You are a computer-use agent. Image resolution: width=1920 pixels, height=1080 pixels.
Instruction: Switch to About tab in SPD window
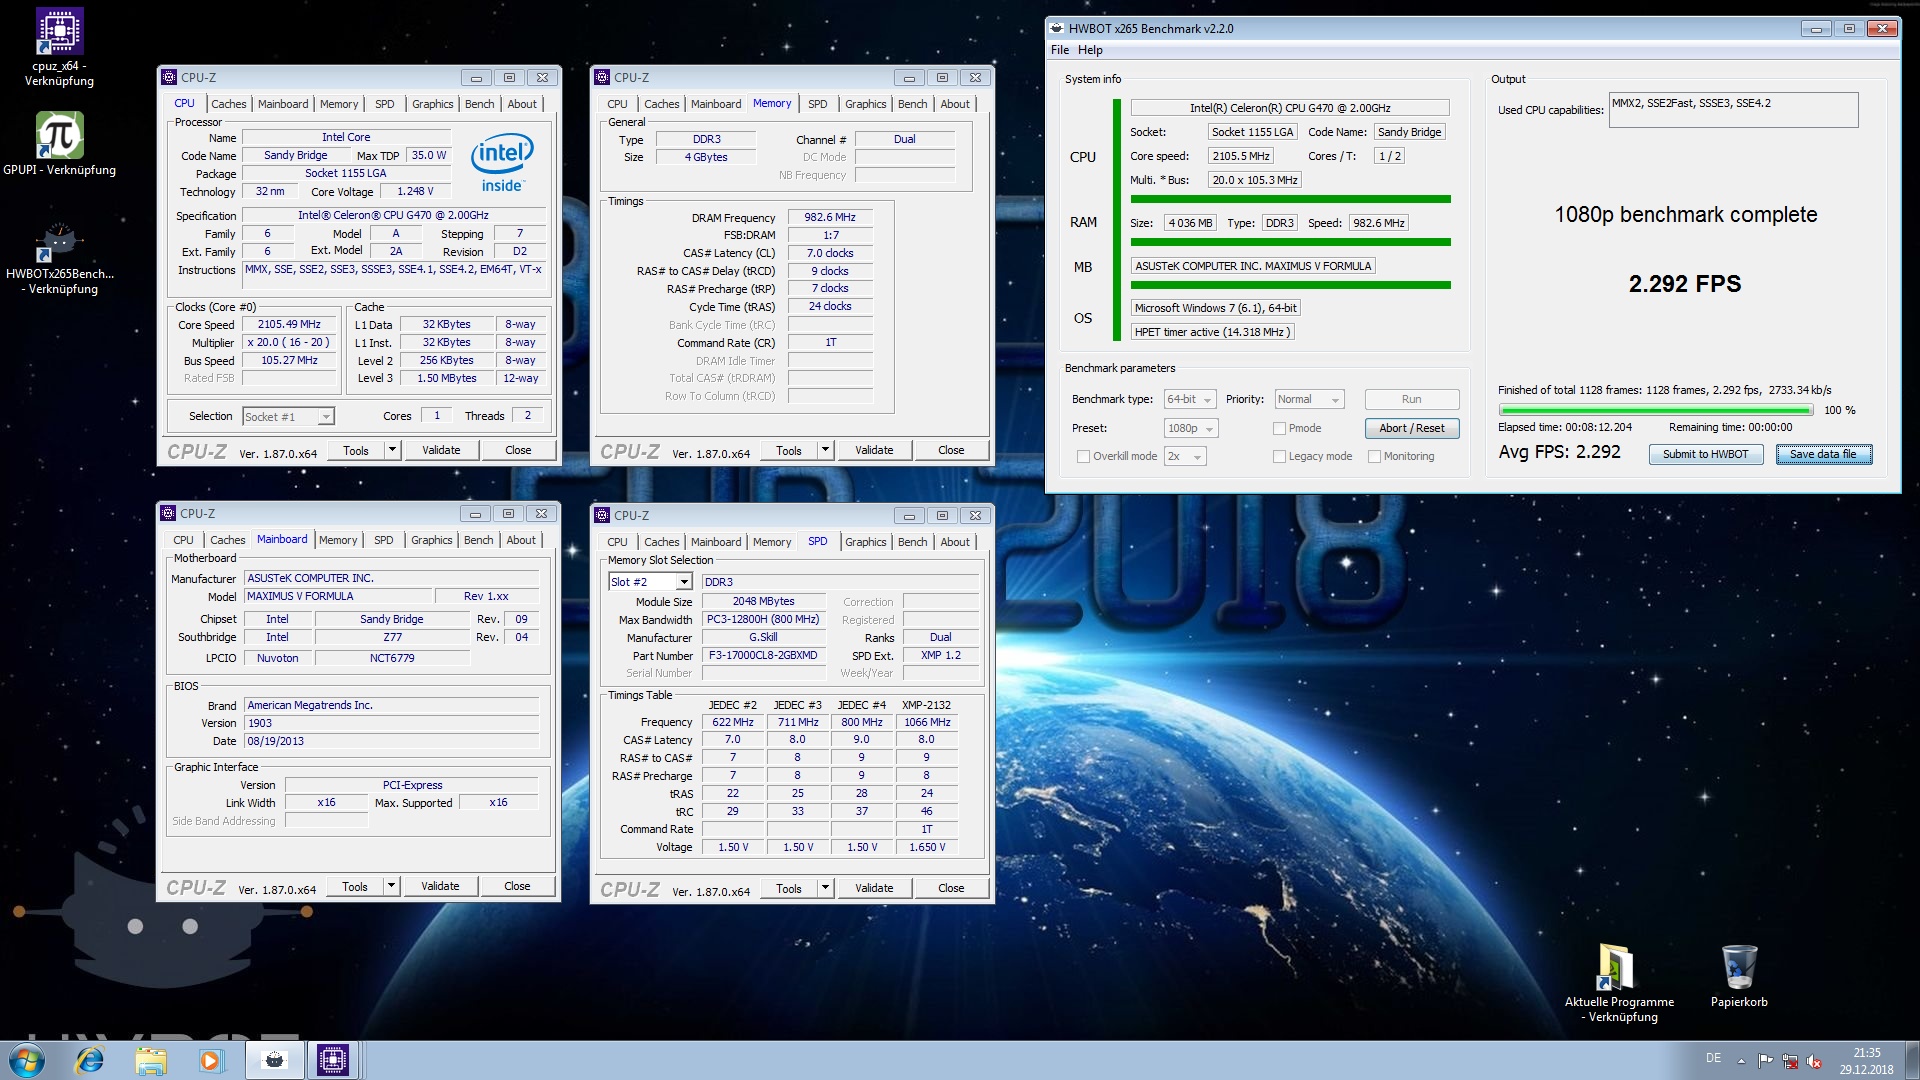pyautogui.click(x=955, y=542)
